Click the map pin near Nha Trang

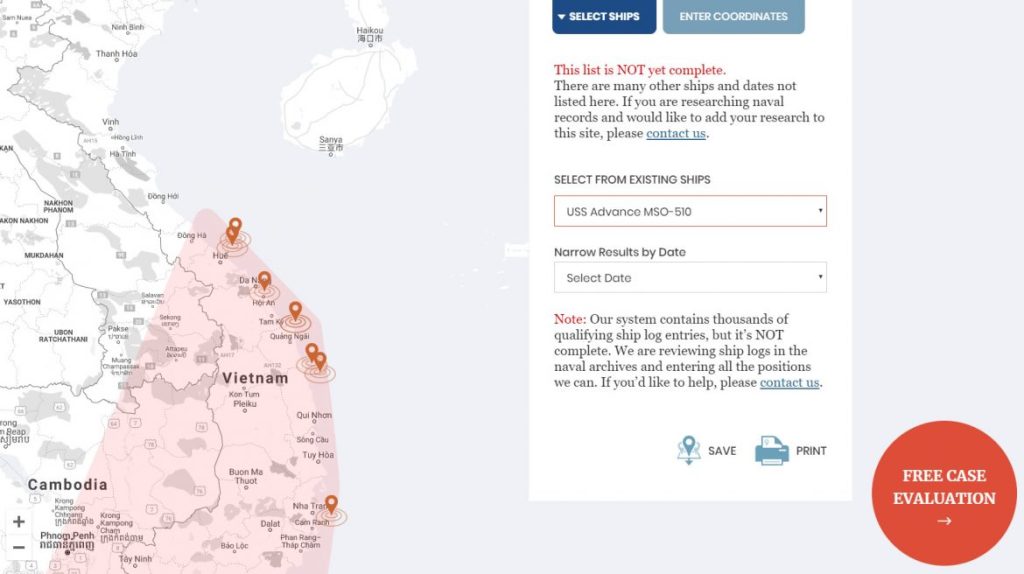tap(331, 505)
